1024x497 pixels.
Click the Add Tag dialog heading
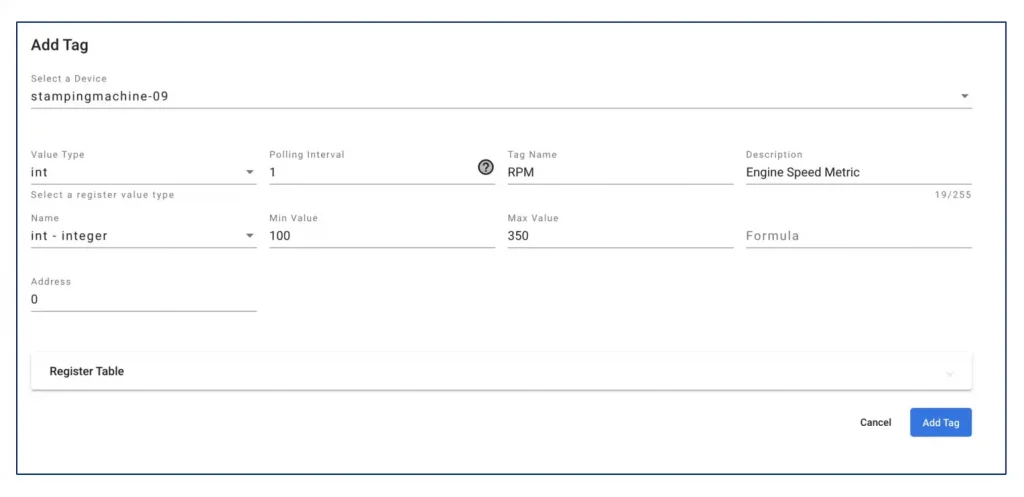[59, 45]
